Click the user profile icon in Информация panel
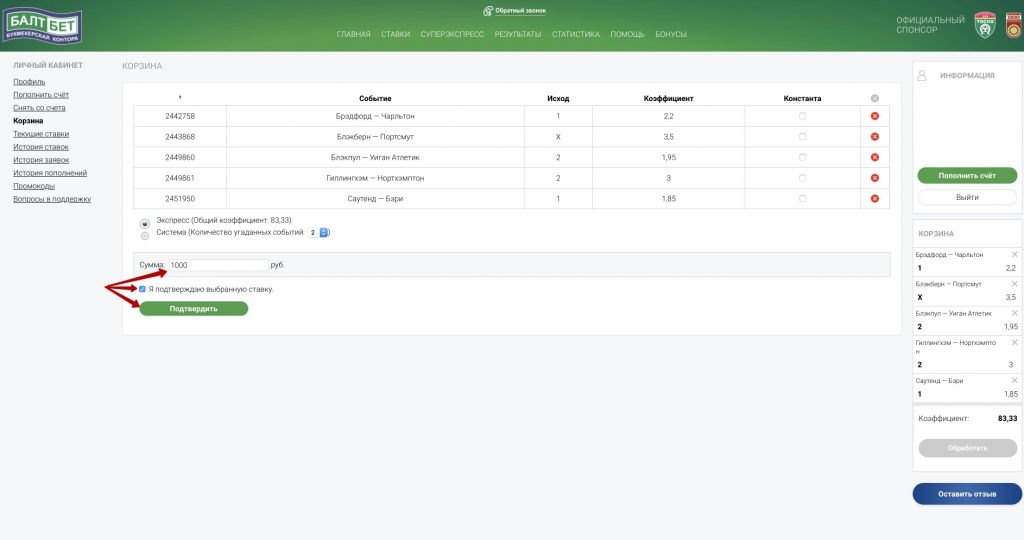 (x=923, y=75)
